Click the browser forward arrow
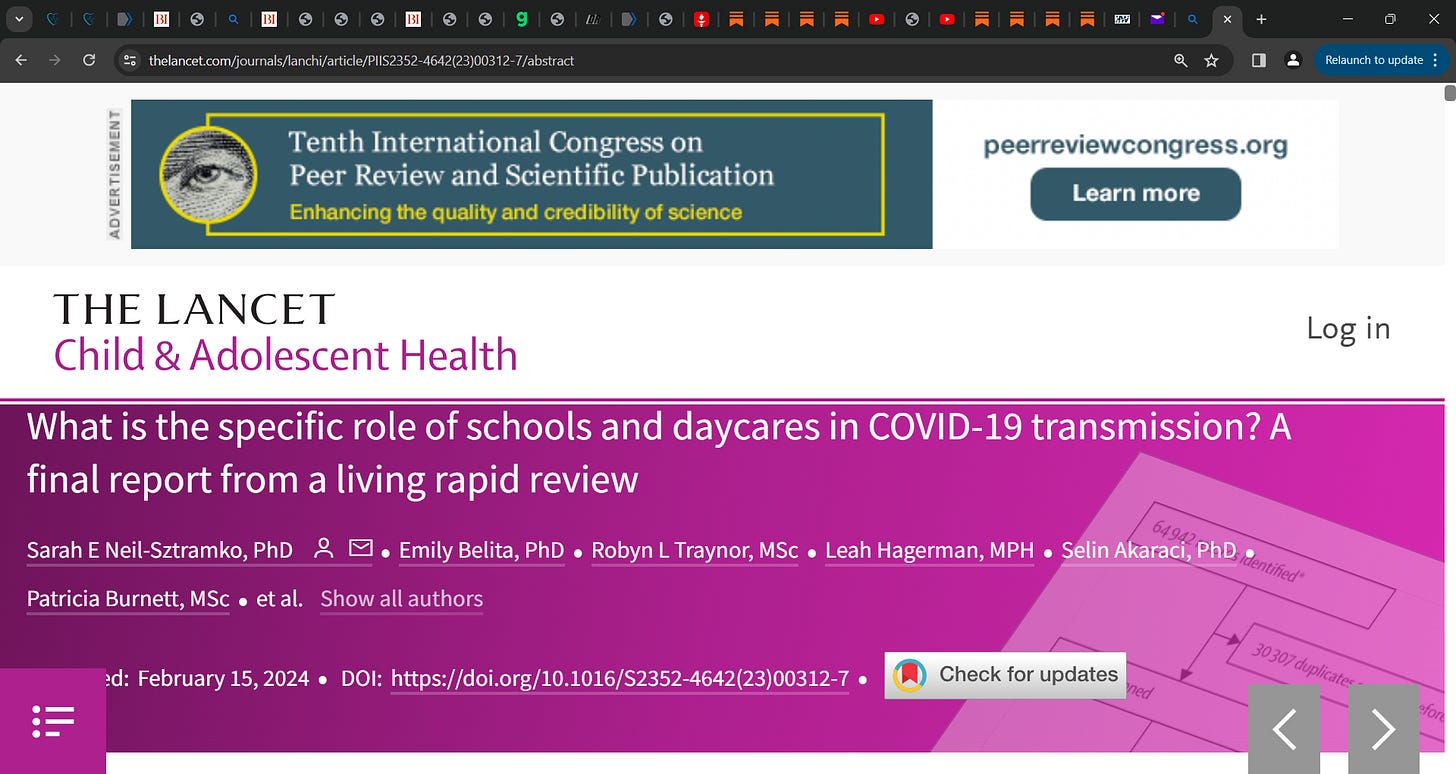The width and height of the screenshot is (1456, 774). (55, 60)
